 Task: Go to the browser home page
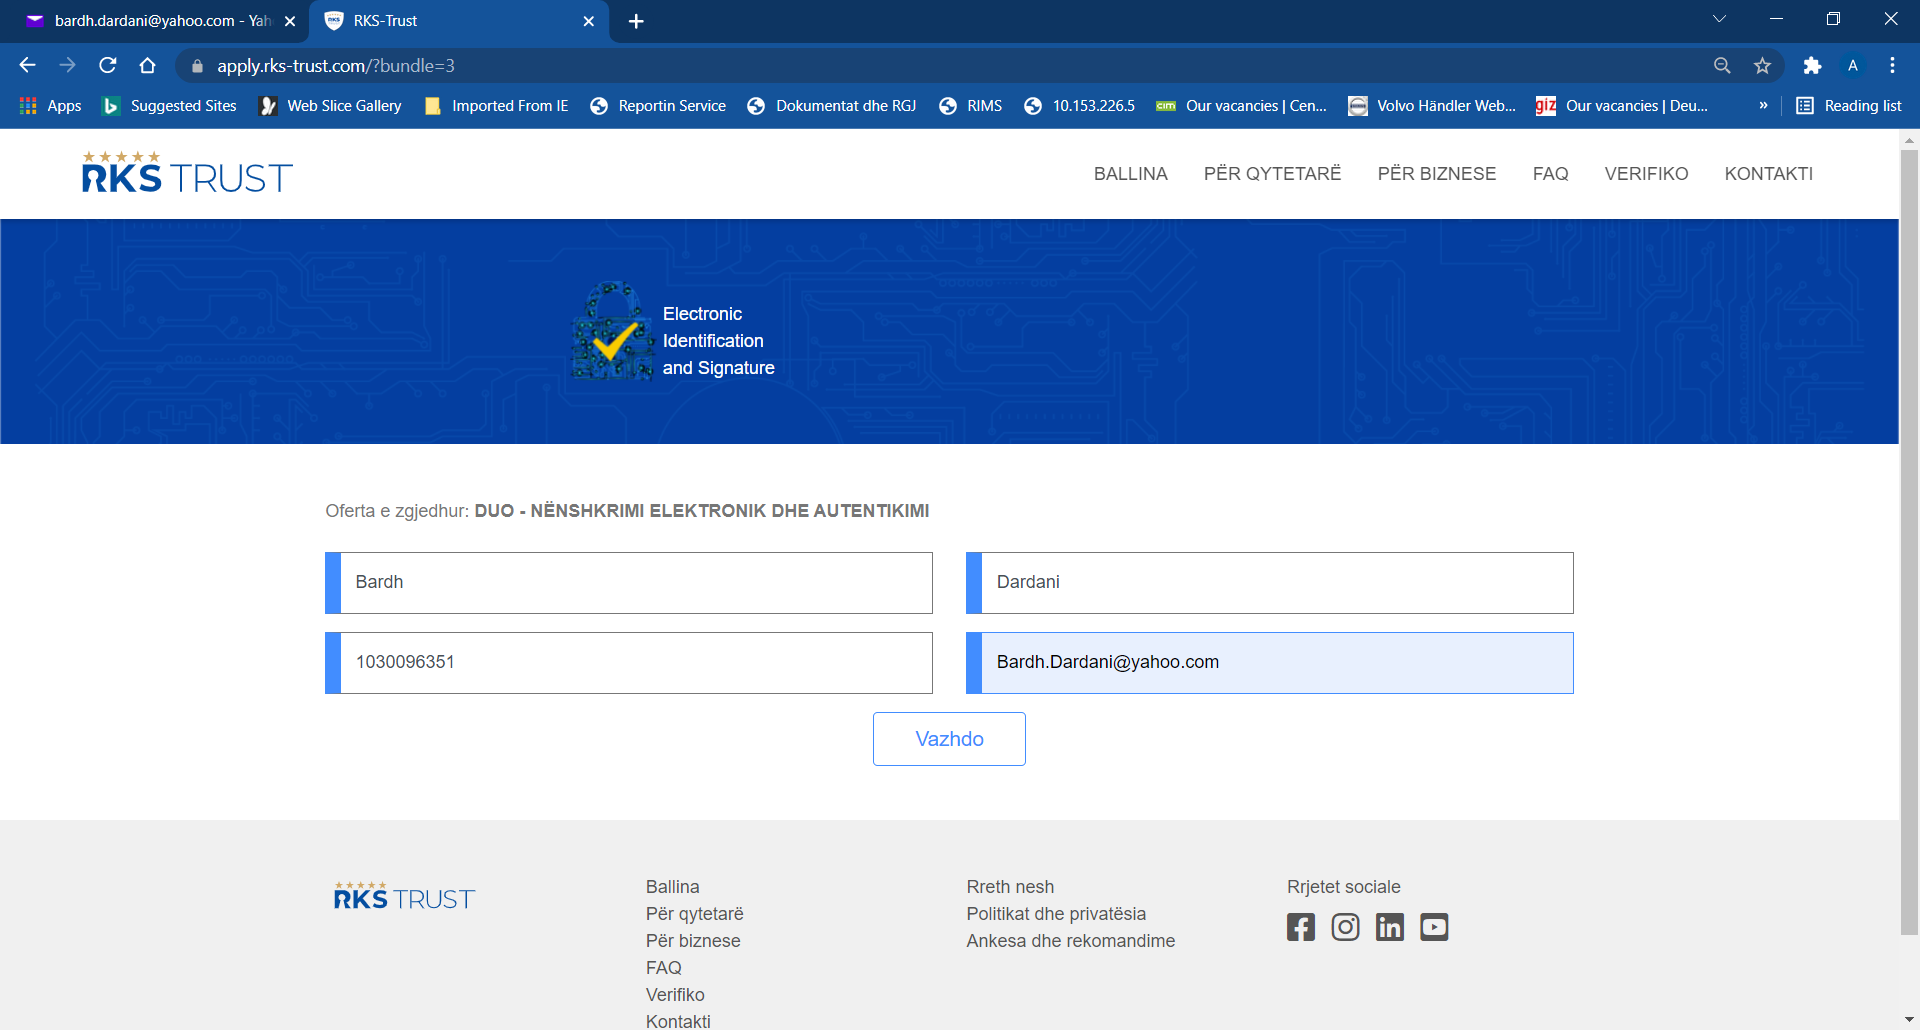tap(148, 65)
